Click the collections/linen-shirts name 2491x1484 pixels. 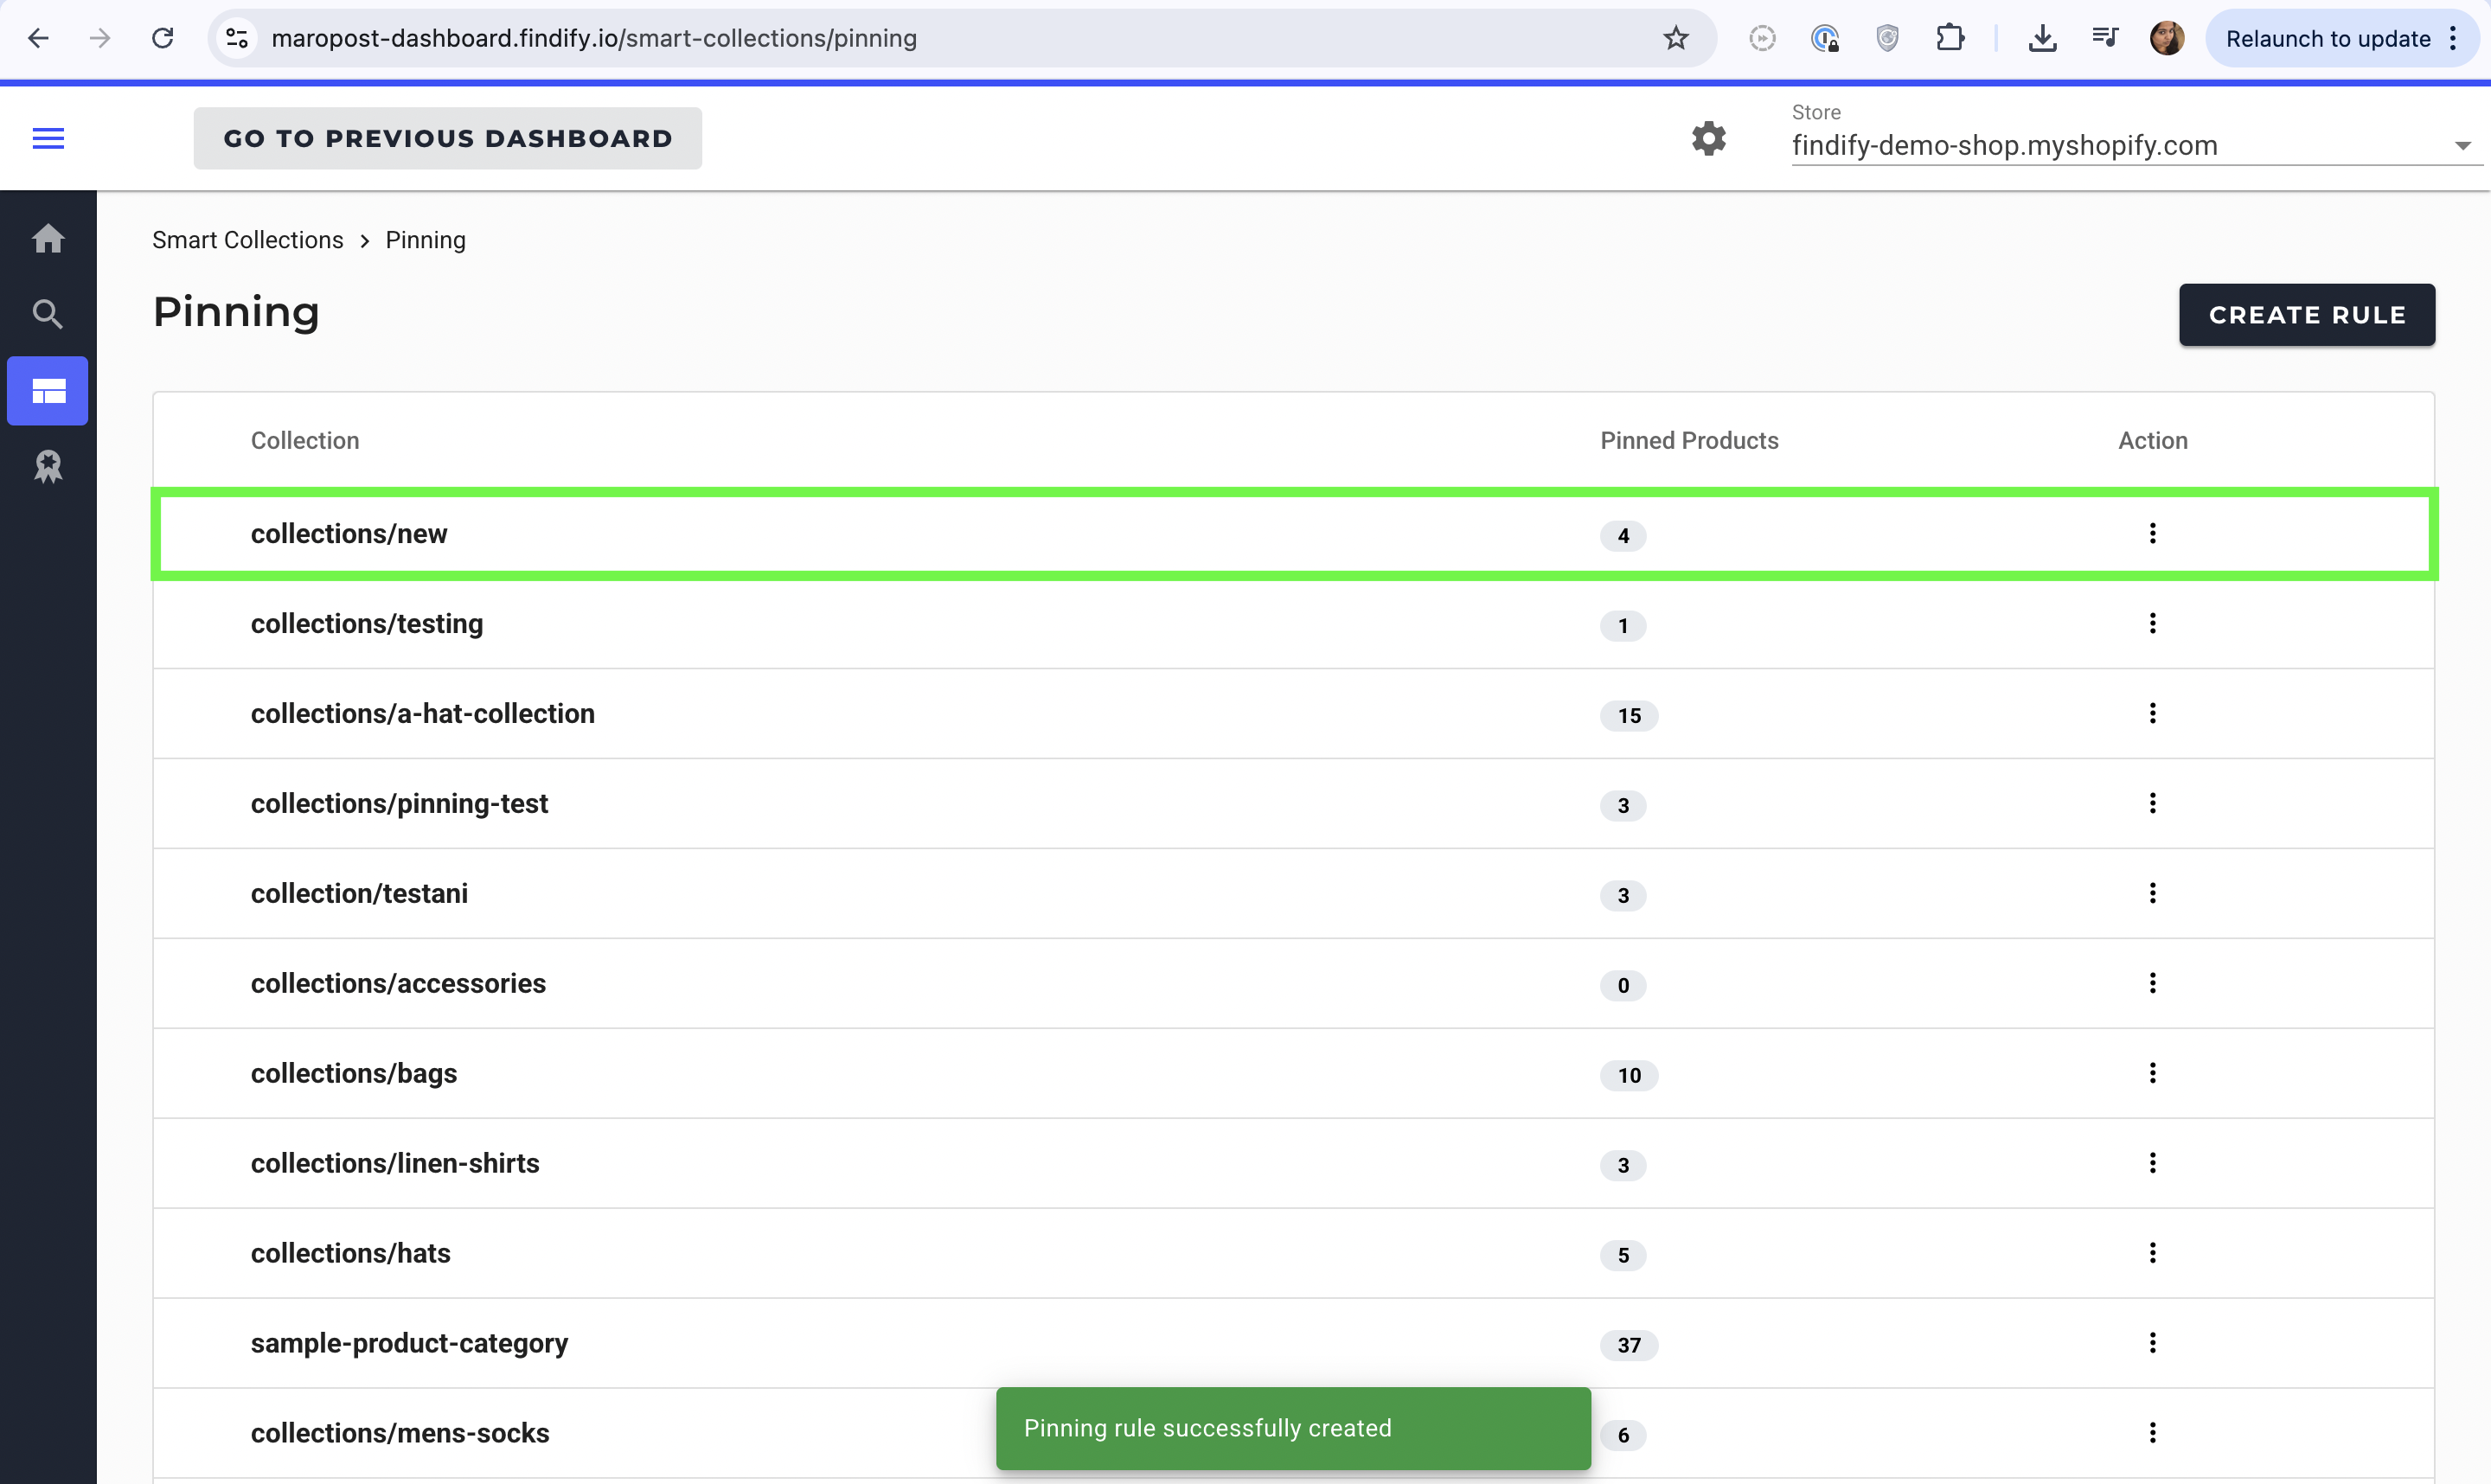[x=395, y=1163]
